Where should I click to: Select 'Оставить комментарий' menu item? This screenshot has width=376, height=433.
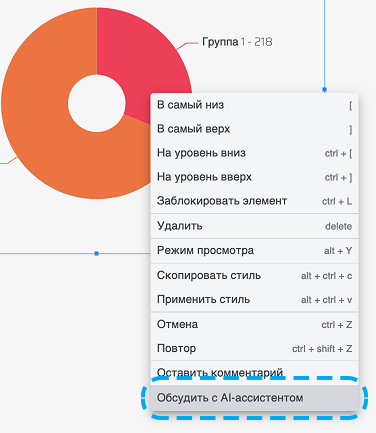(254, 373)
